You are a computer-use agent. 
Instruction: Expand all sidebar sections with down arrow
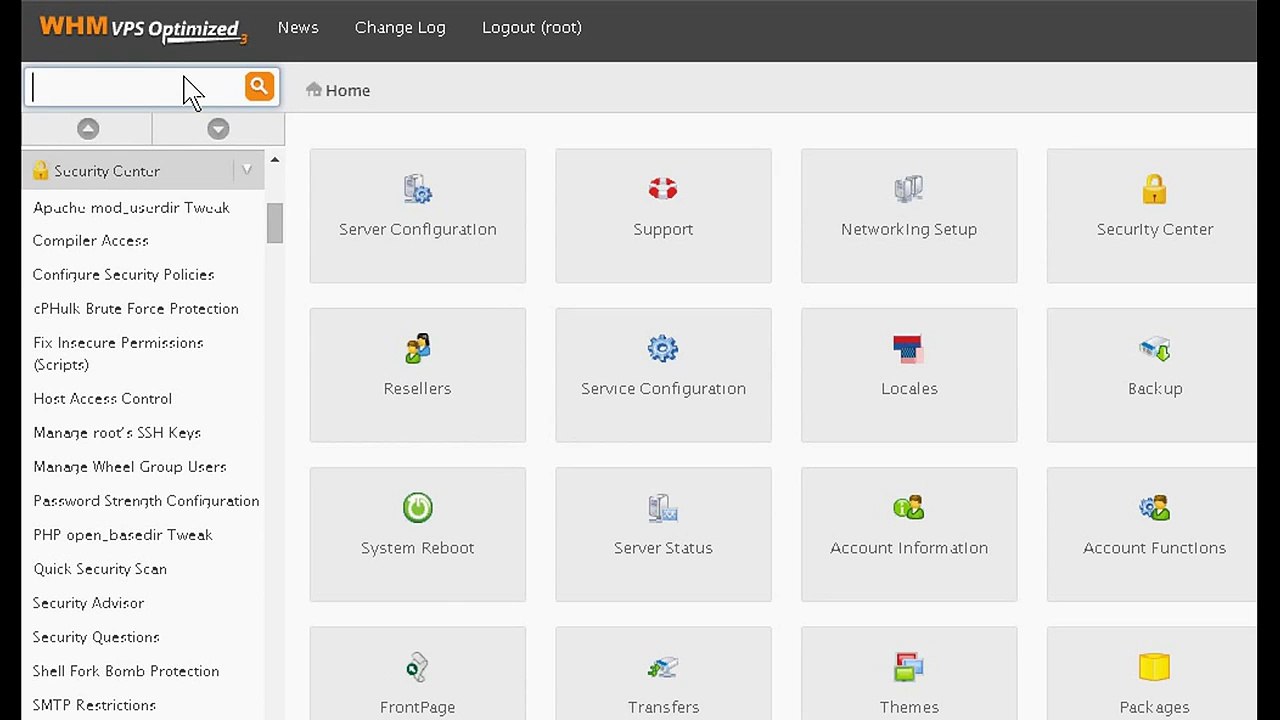(218, 129)
